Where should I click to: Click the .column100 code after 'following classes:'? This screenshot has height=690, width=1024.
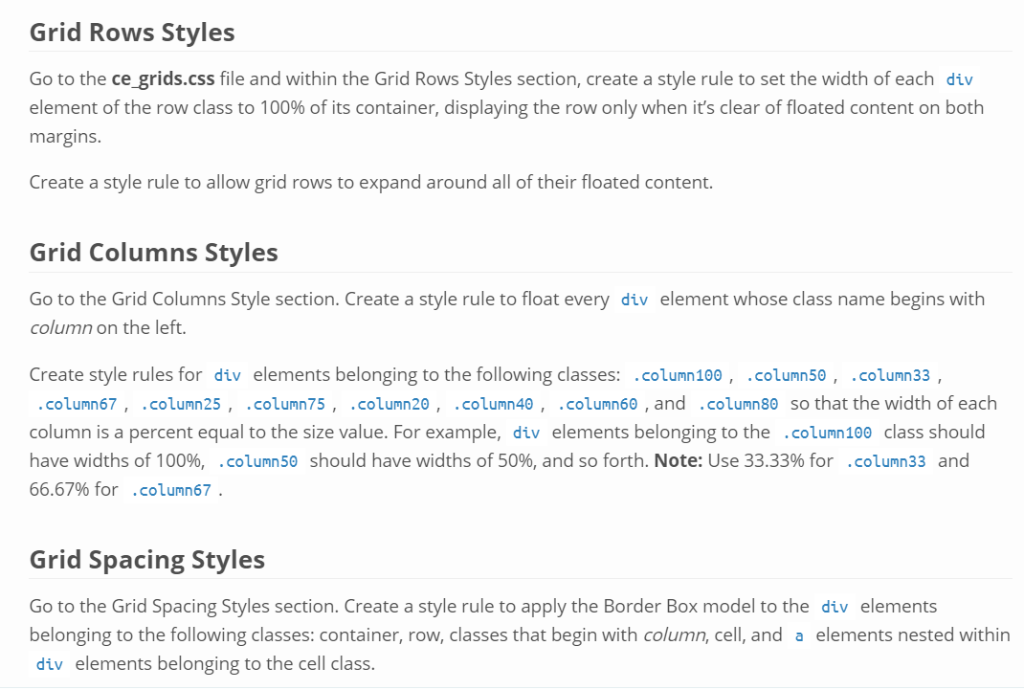click(x=678, y=376)
